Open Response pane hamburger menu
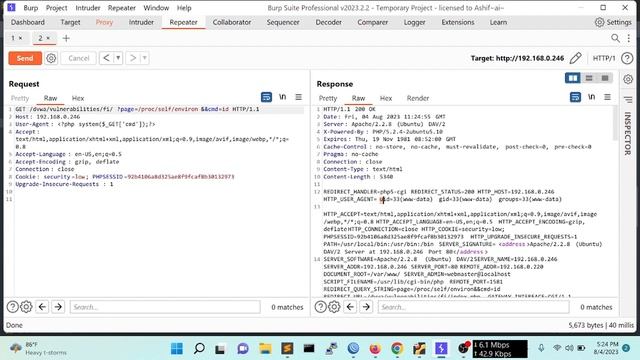Viewport: 640px width, 360px height. point(607,97)
